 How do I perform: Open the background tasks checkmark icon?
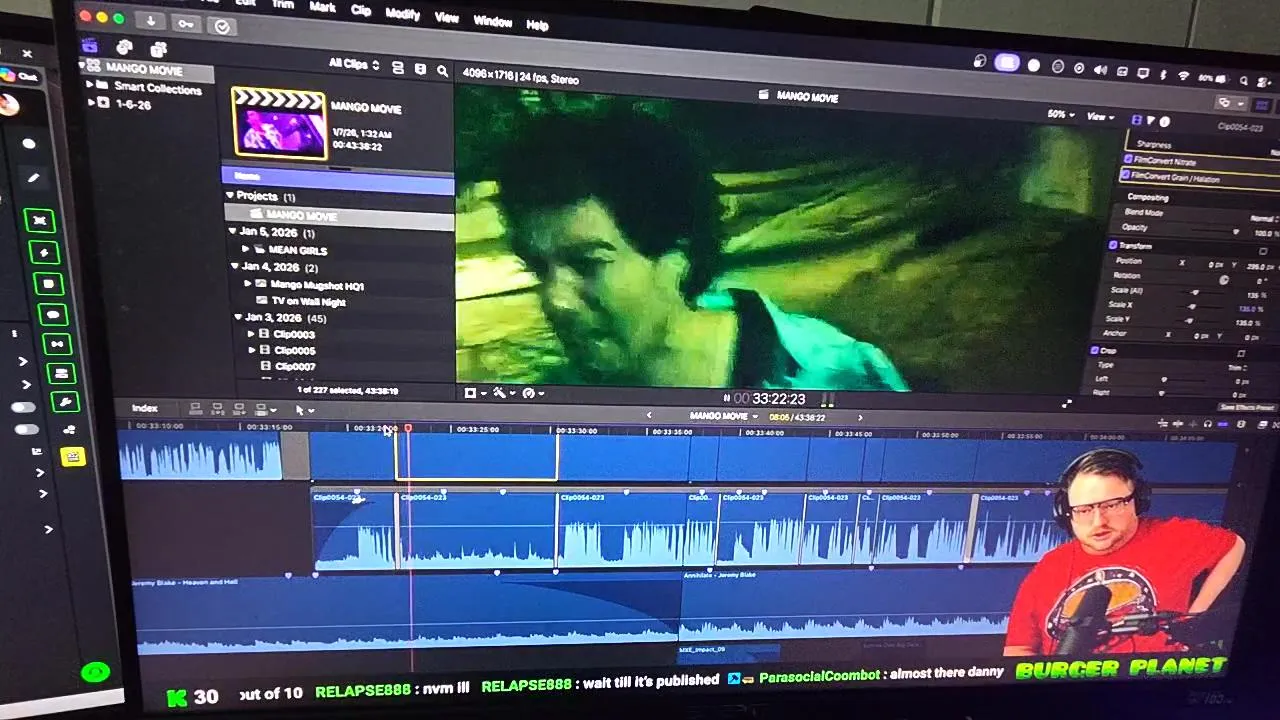(222, 26)
